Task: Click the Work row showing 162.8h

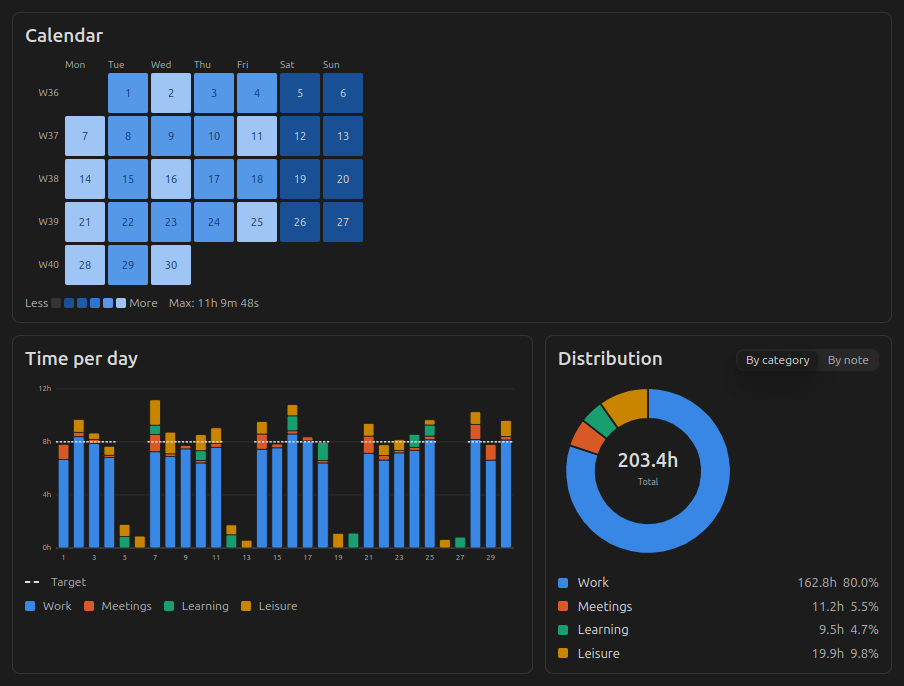Action: pyautogui.click(x=718, y=583)
